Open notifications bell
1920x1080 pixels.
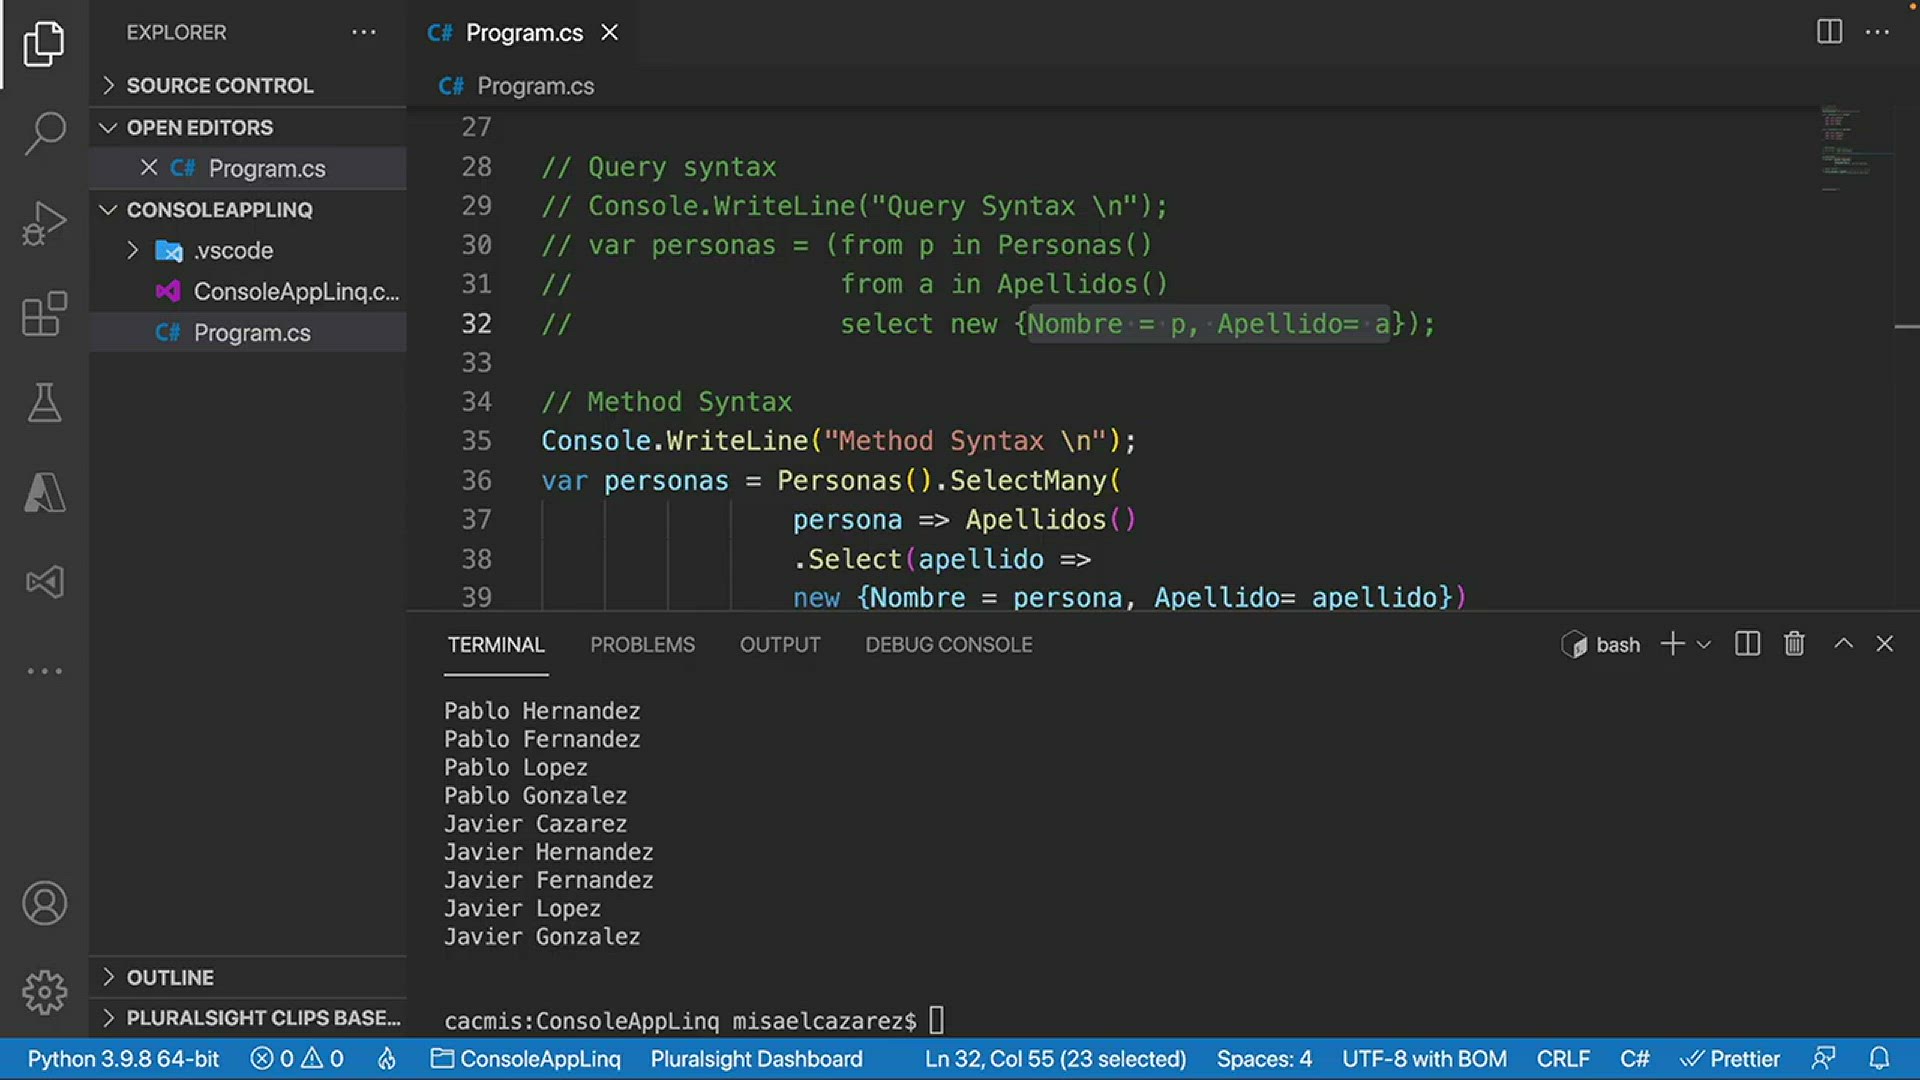click(x=1879, y=1058)
